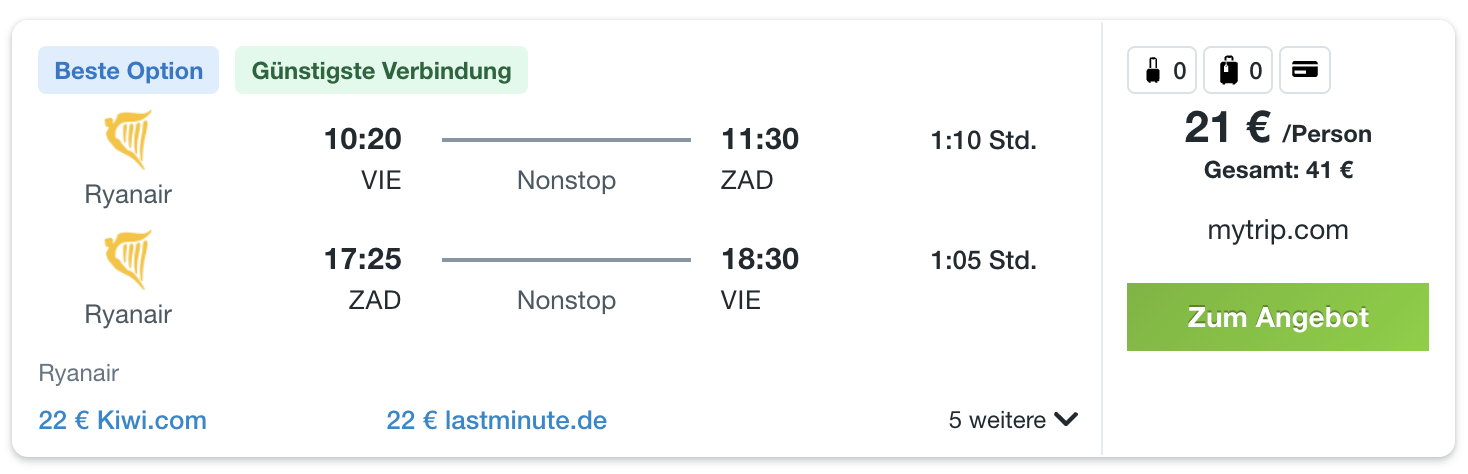Click the return 17:25 departure time

pyautogui.click(x=362, y=260)
